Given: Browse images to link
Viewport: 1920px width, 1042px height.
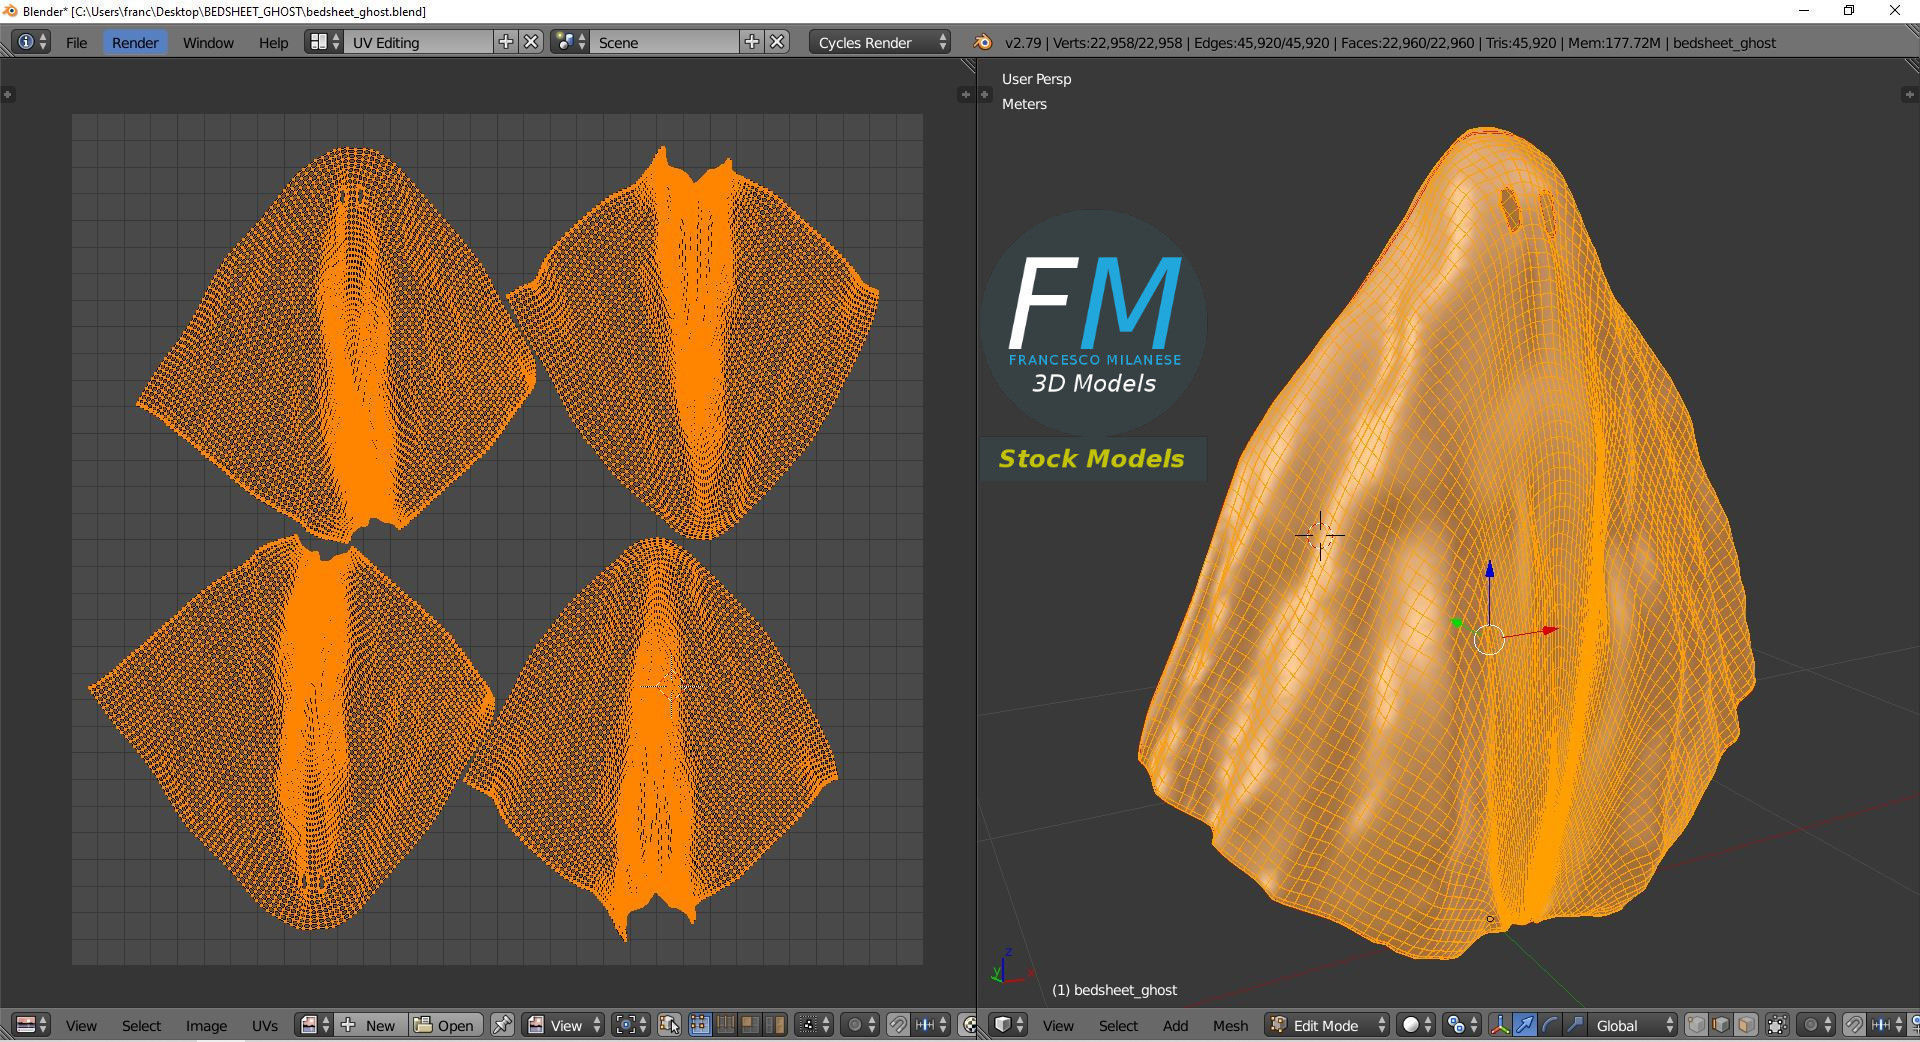Looking at the screenshot, I should [x=316, y=1025].
